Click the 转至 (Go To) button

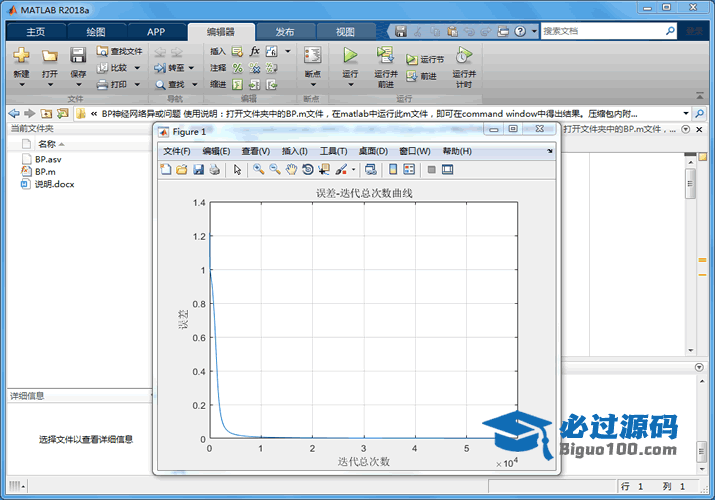coord(169,68)
